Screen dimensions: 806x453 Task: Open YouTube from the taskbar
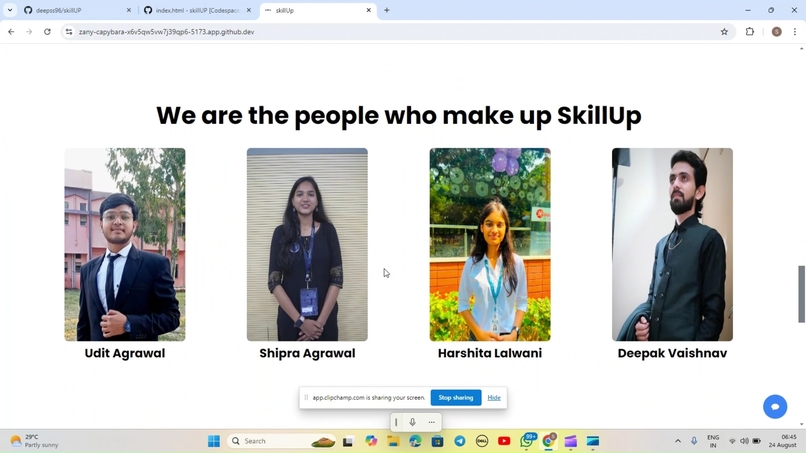point(504,441)
